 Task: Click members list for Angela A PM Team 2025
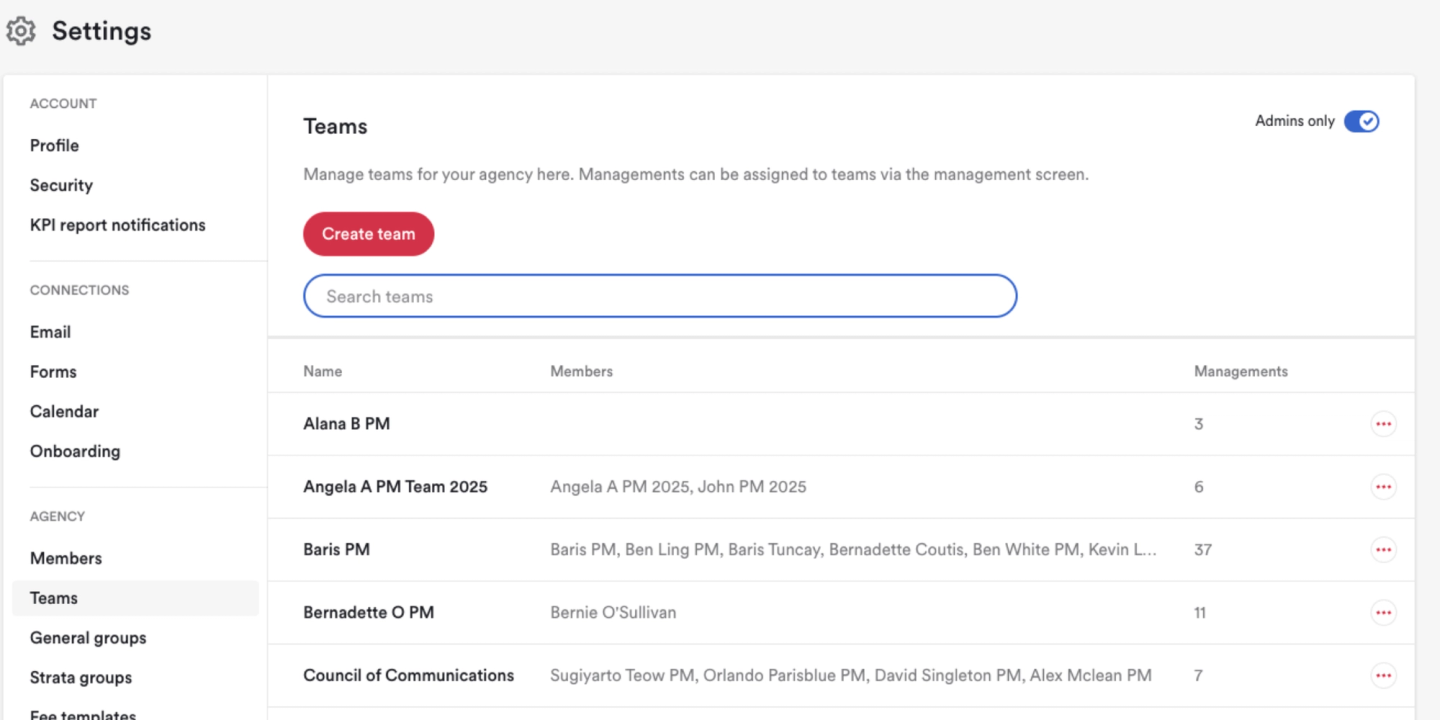[x=678, y=487]
